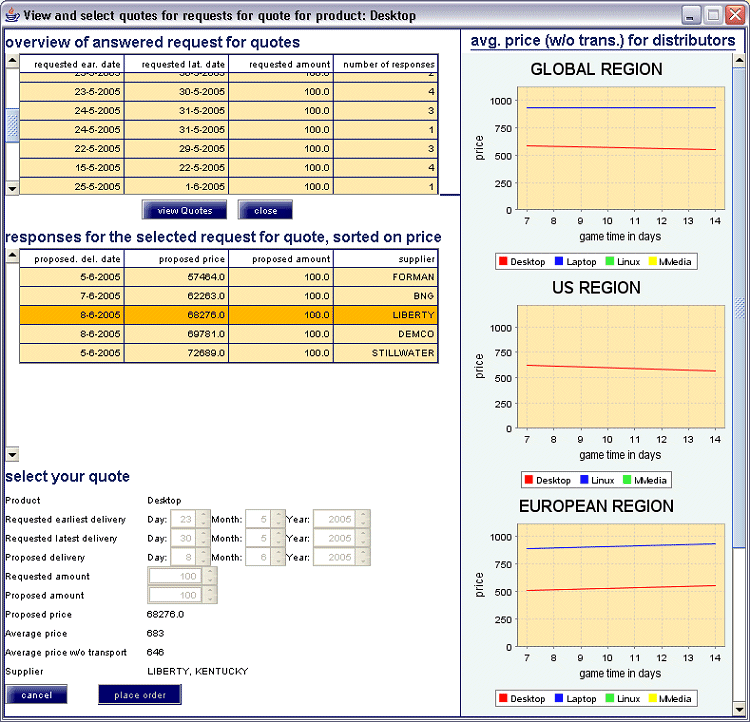This screenshot has width=750, height=722.
Task: Click proposed price 72689.0 cell
Action: pos(176,353)
